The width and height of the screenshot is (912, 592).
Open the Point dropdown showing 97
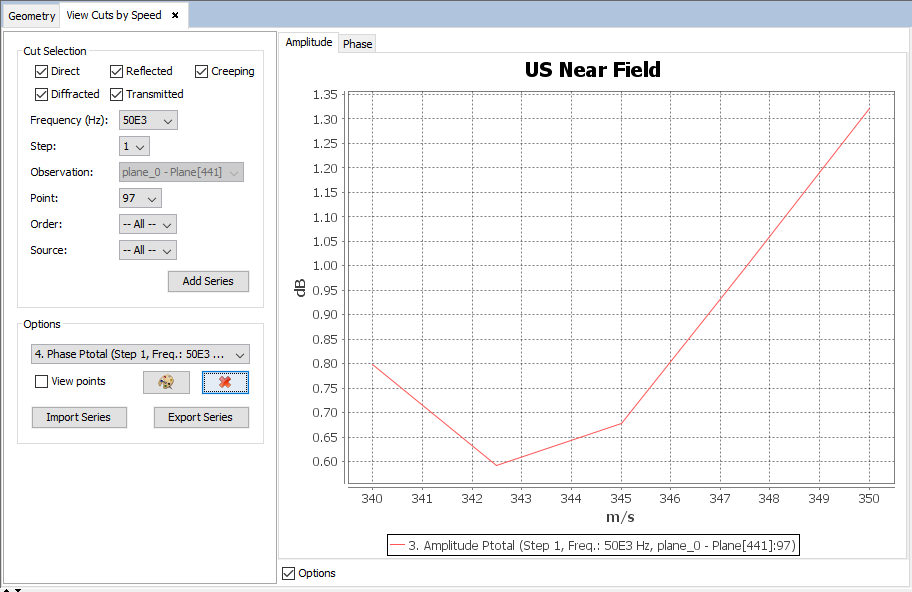coord(140,198)
